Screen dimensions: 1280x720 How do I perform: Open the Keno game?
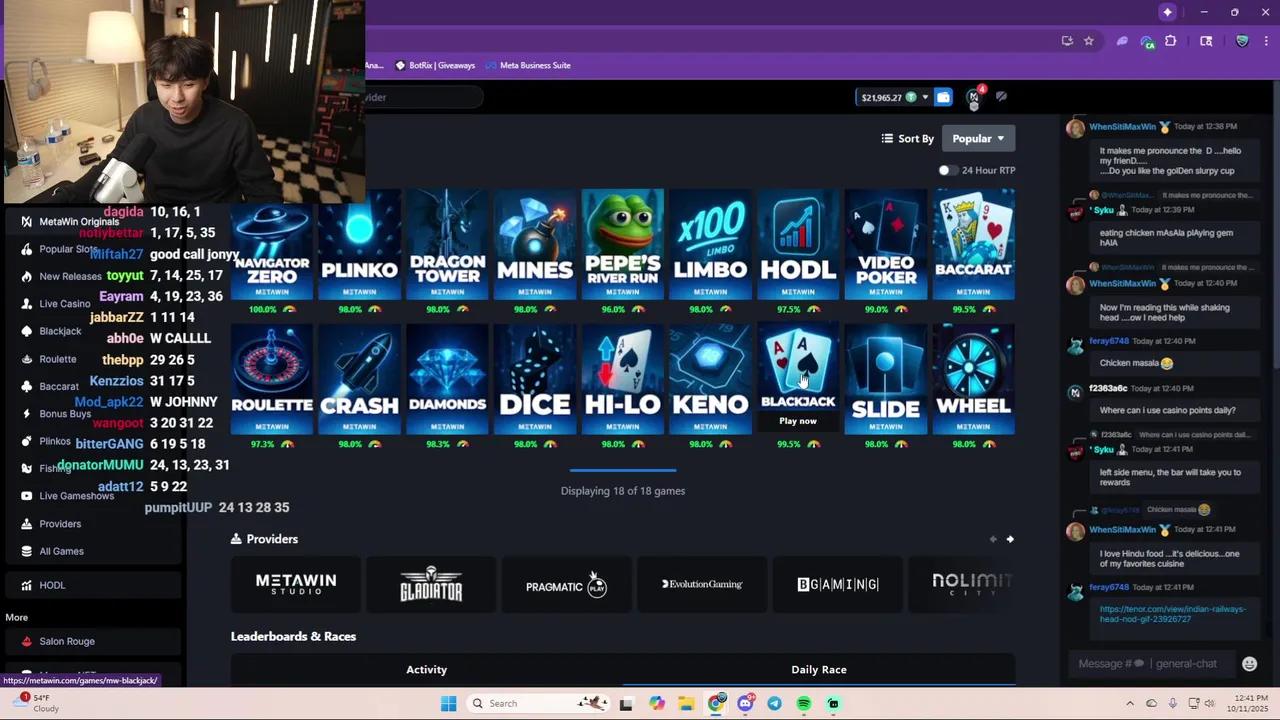coord(710,380)
